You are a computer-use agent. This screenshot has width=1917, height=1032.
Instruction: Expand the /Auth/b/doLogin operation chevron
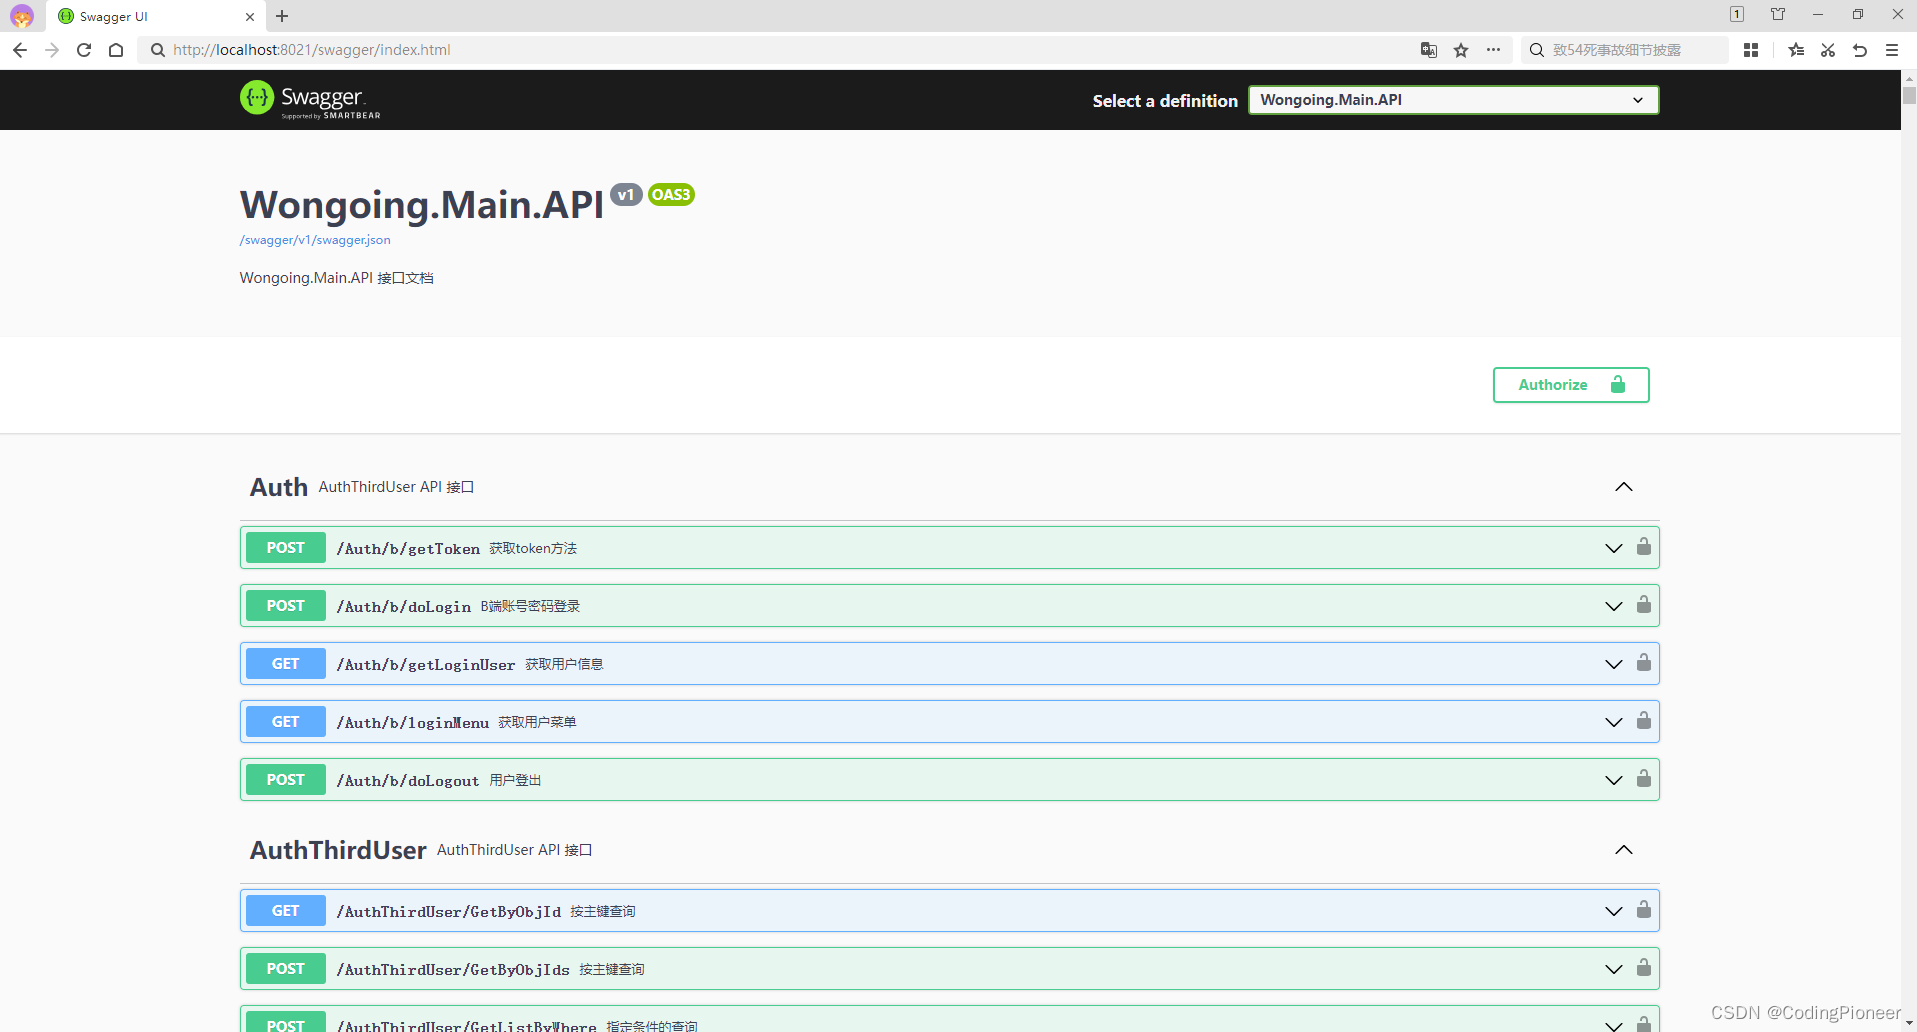click(1614, 606)
